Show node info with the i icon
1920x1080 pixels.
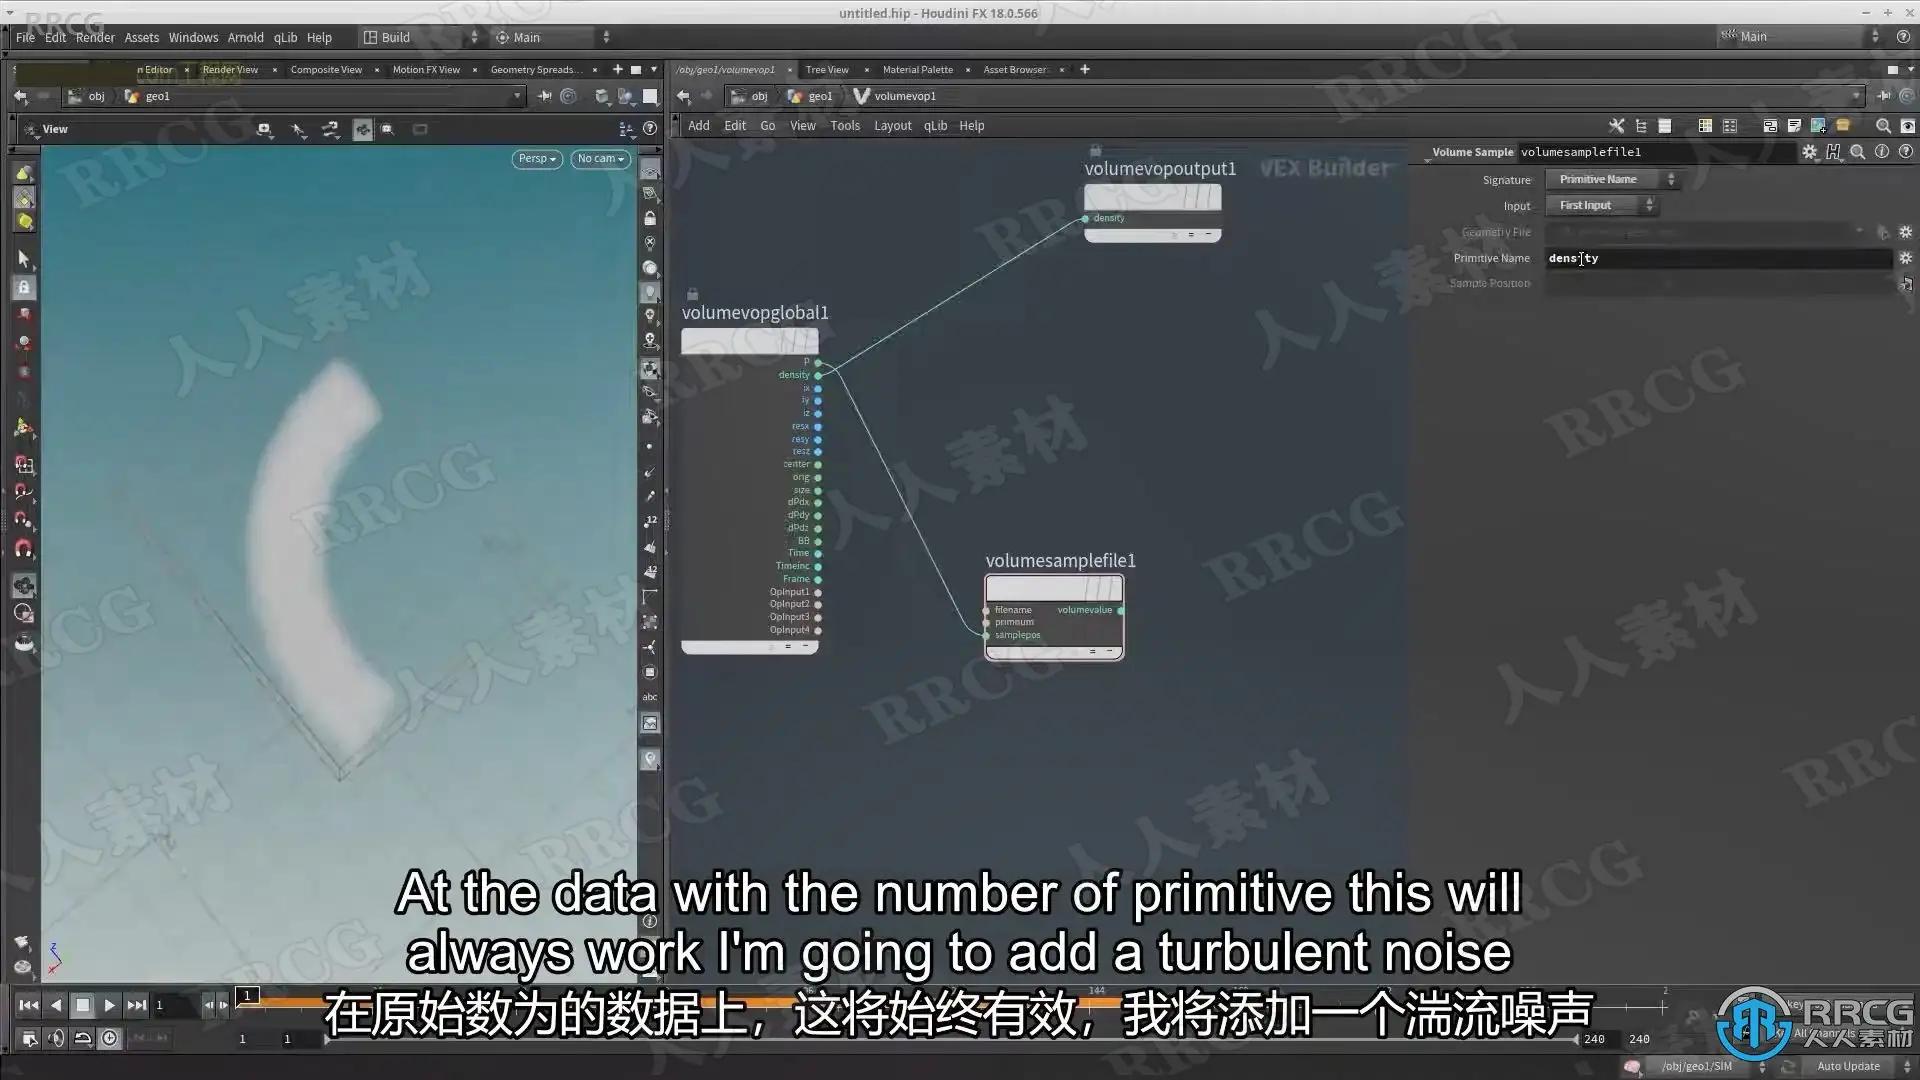[x=1882, y=152]
